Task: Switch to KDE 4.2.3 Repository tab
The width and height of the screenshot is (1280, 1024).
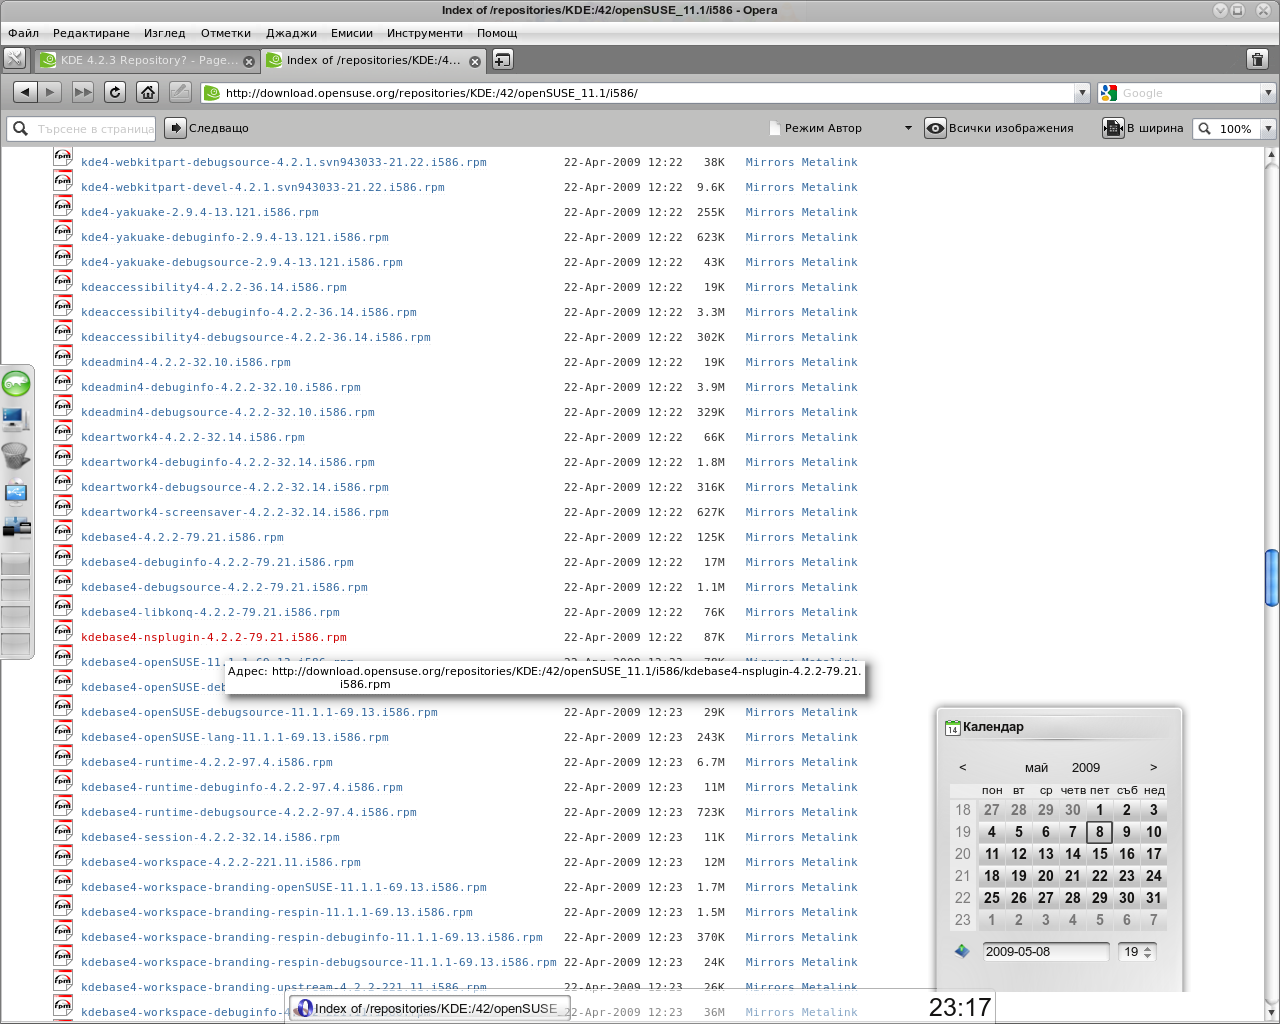Action: [147, 60]
